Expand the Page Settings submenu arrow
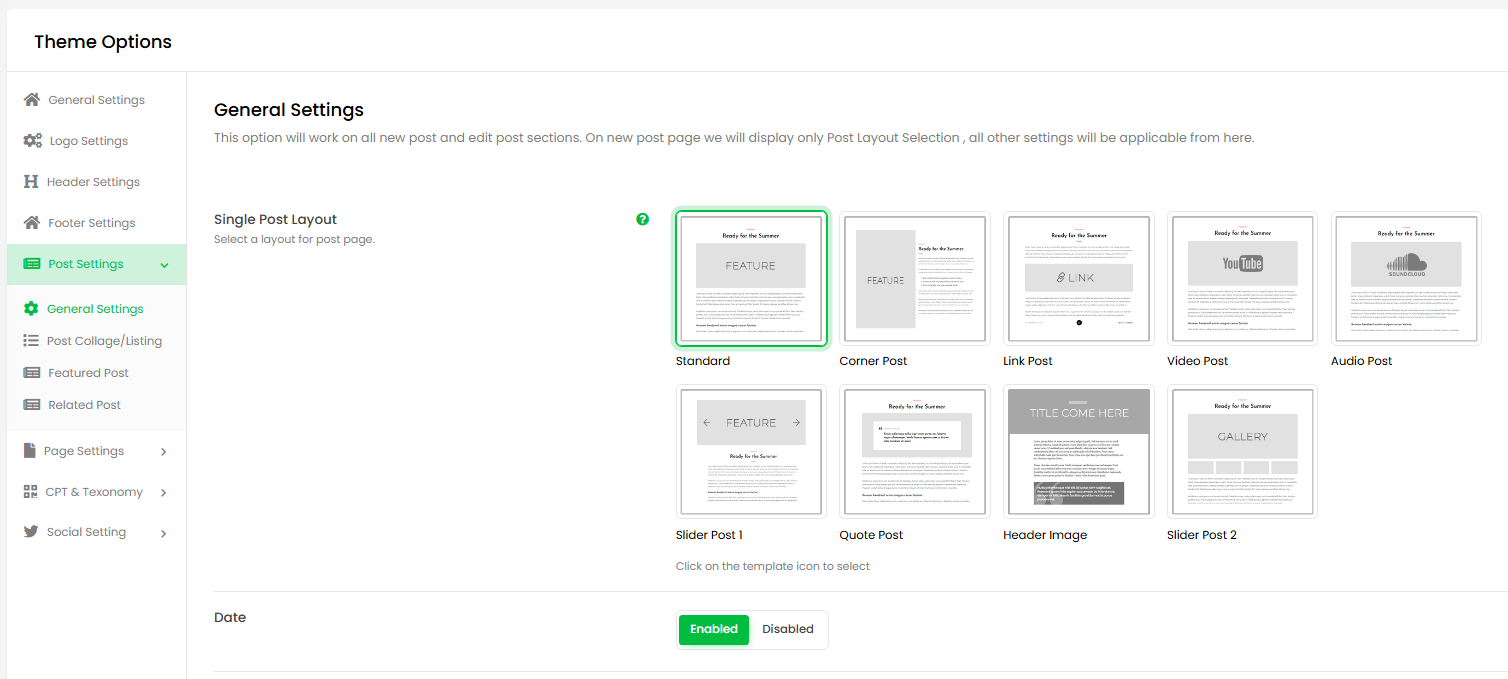The width and height of the screenshot is (1508, 679). 164,452
